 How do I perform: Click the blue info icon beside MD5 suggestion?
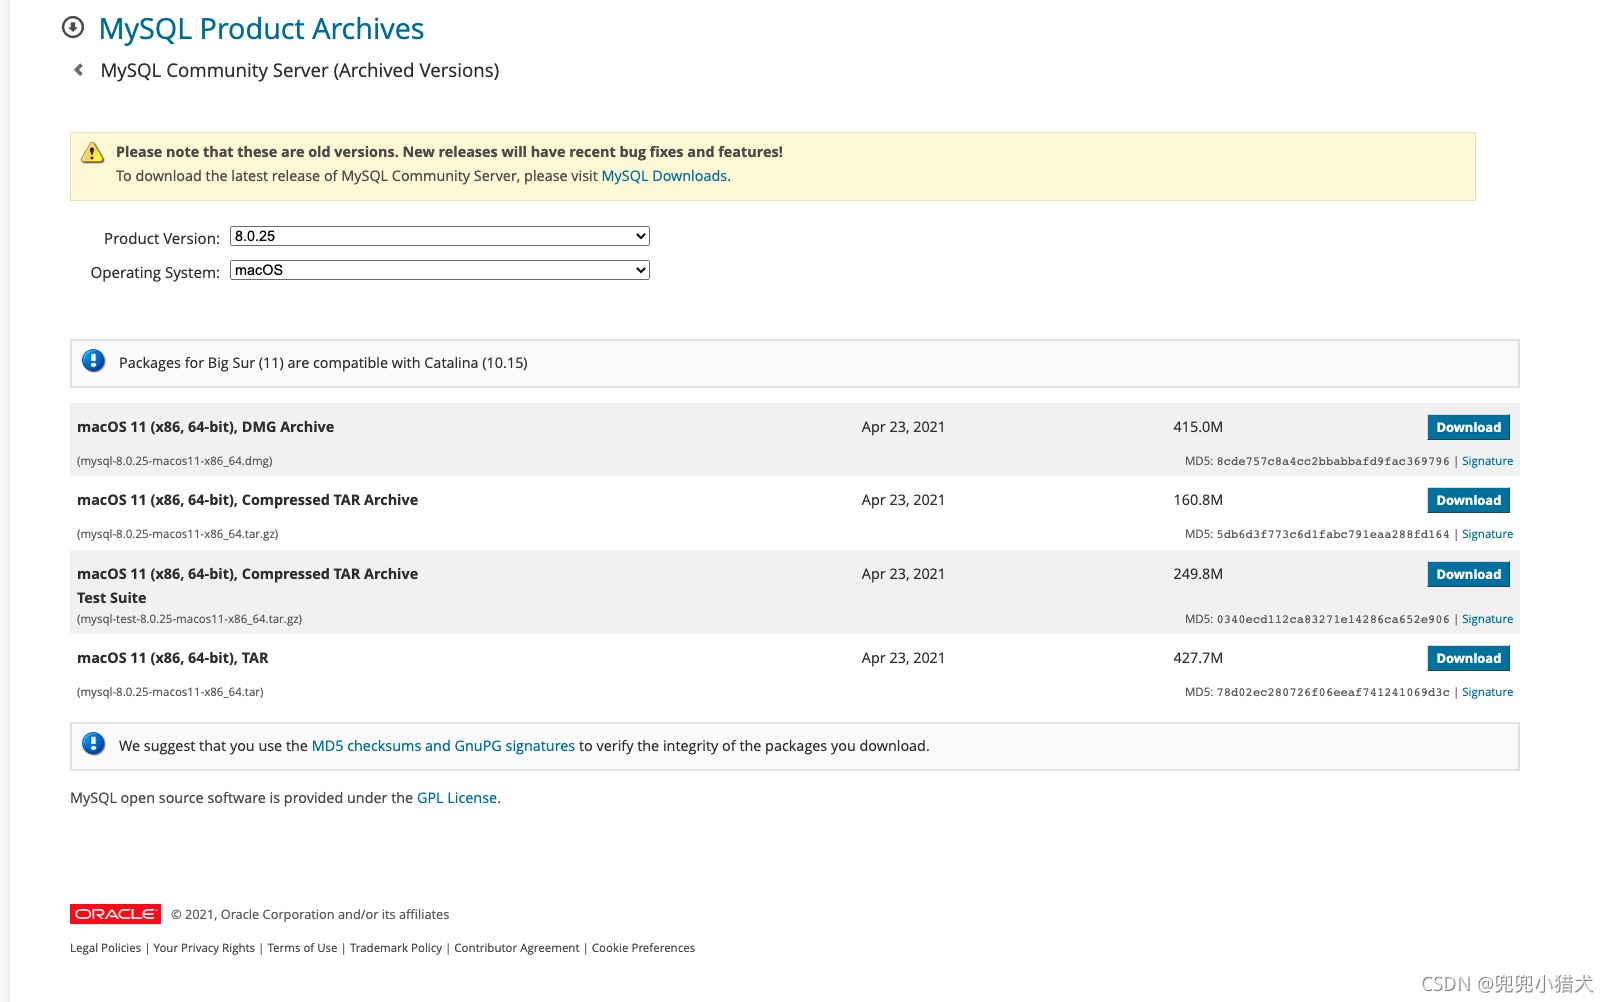(x=94, y=744)
